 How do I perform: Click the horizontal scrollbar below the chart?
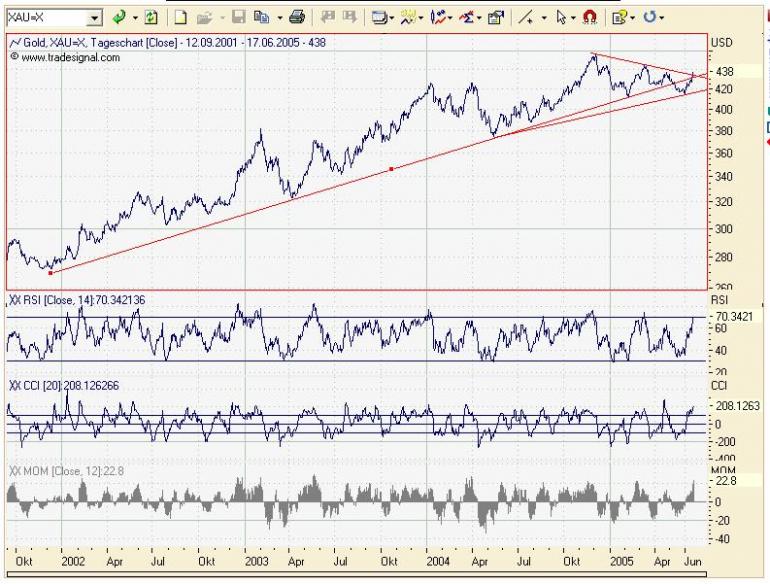(x=357, y=574)
